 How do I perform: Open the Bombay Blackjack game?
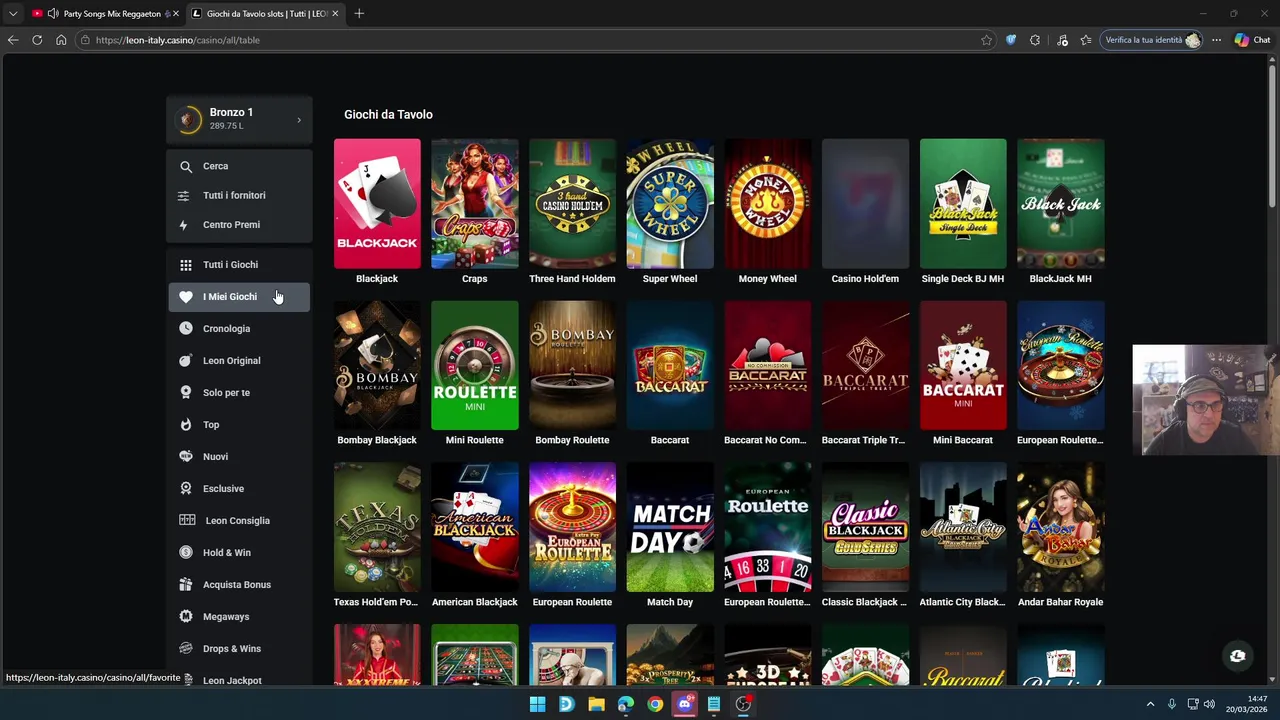[377, 366]
